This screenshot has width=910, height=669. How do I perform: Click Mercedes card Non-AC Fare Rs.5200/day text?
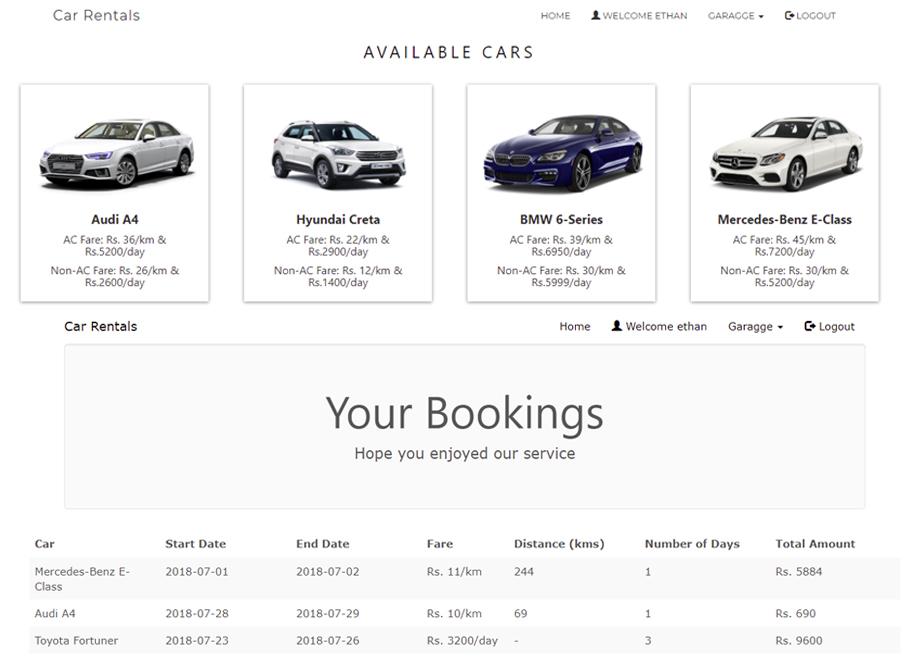click(x=785, y=283)
